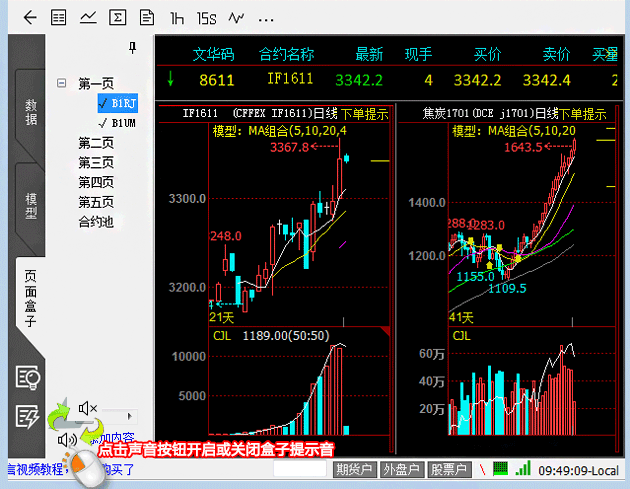Click the 股票户 account button
Viewport: 630px width, 489px height.
pyautogui.click(x=447, y=469)
